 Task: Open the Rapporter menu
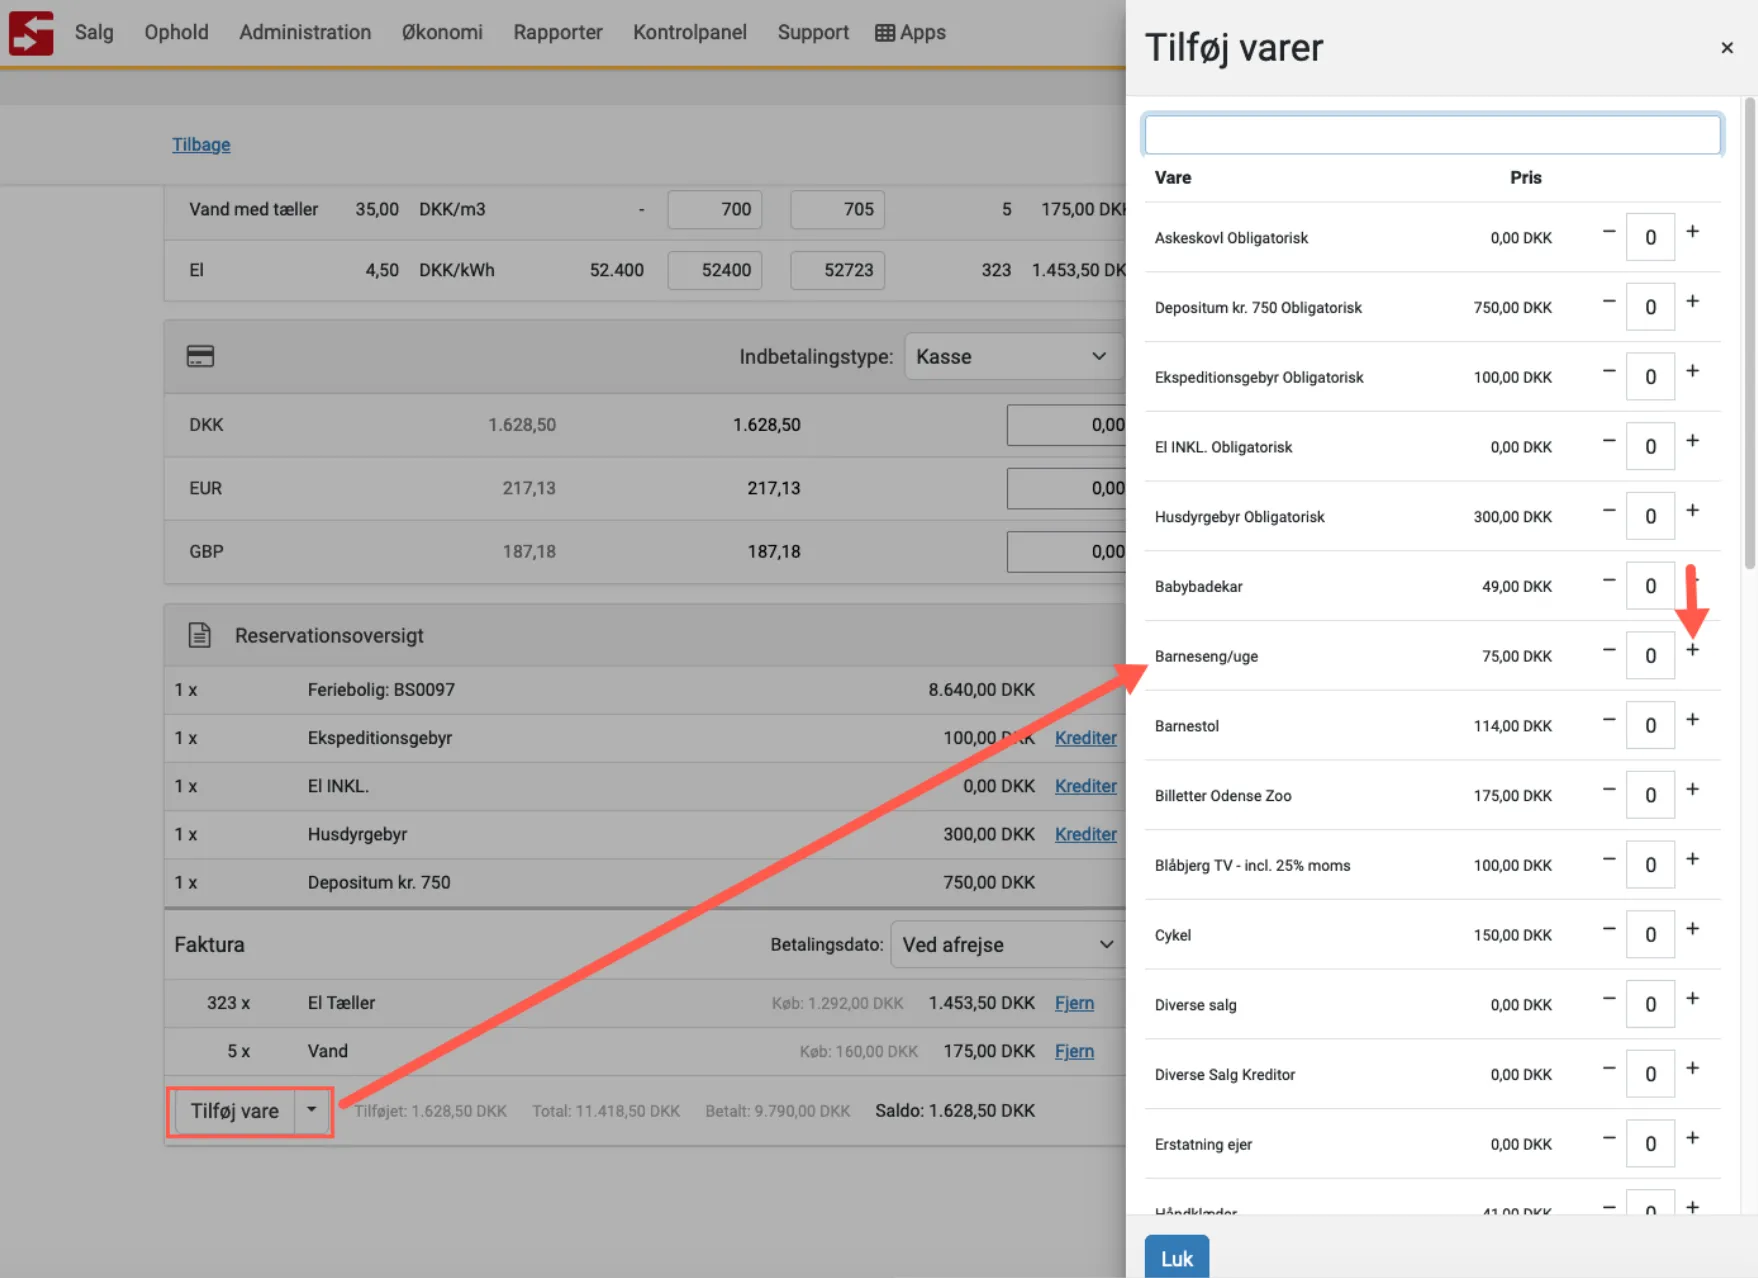[557, 32]
